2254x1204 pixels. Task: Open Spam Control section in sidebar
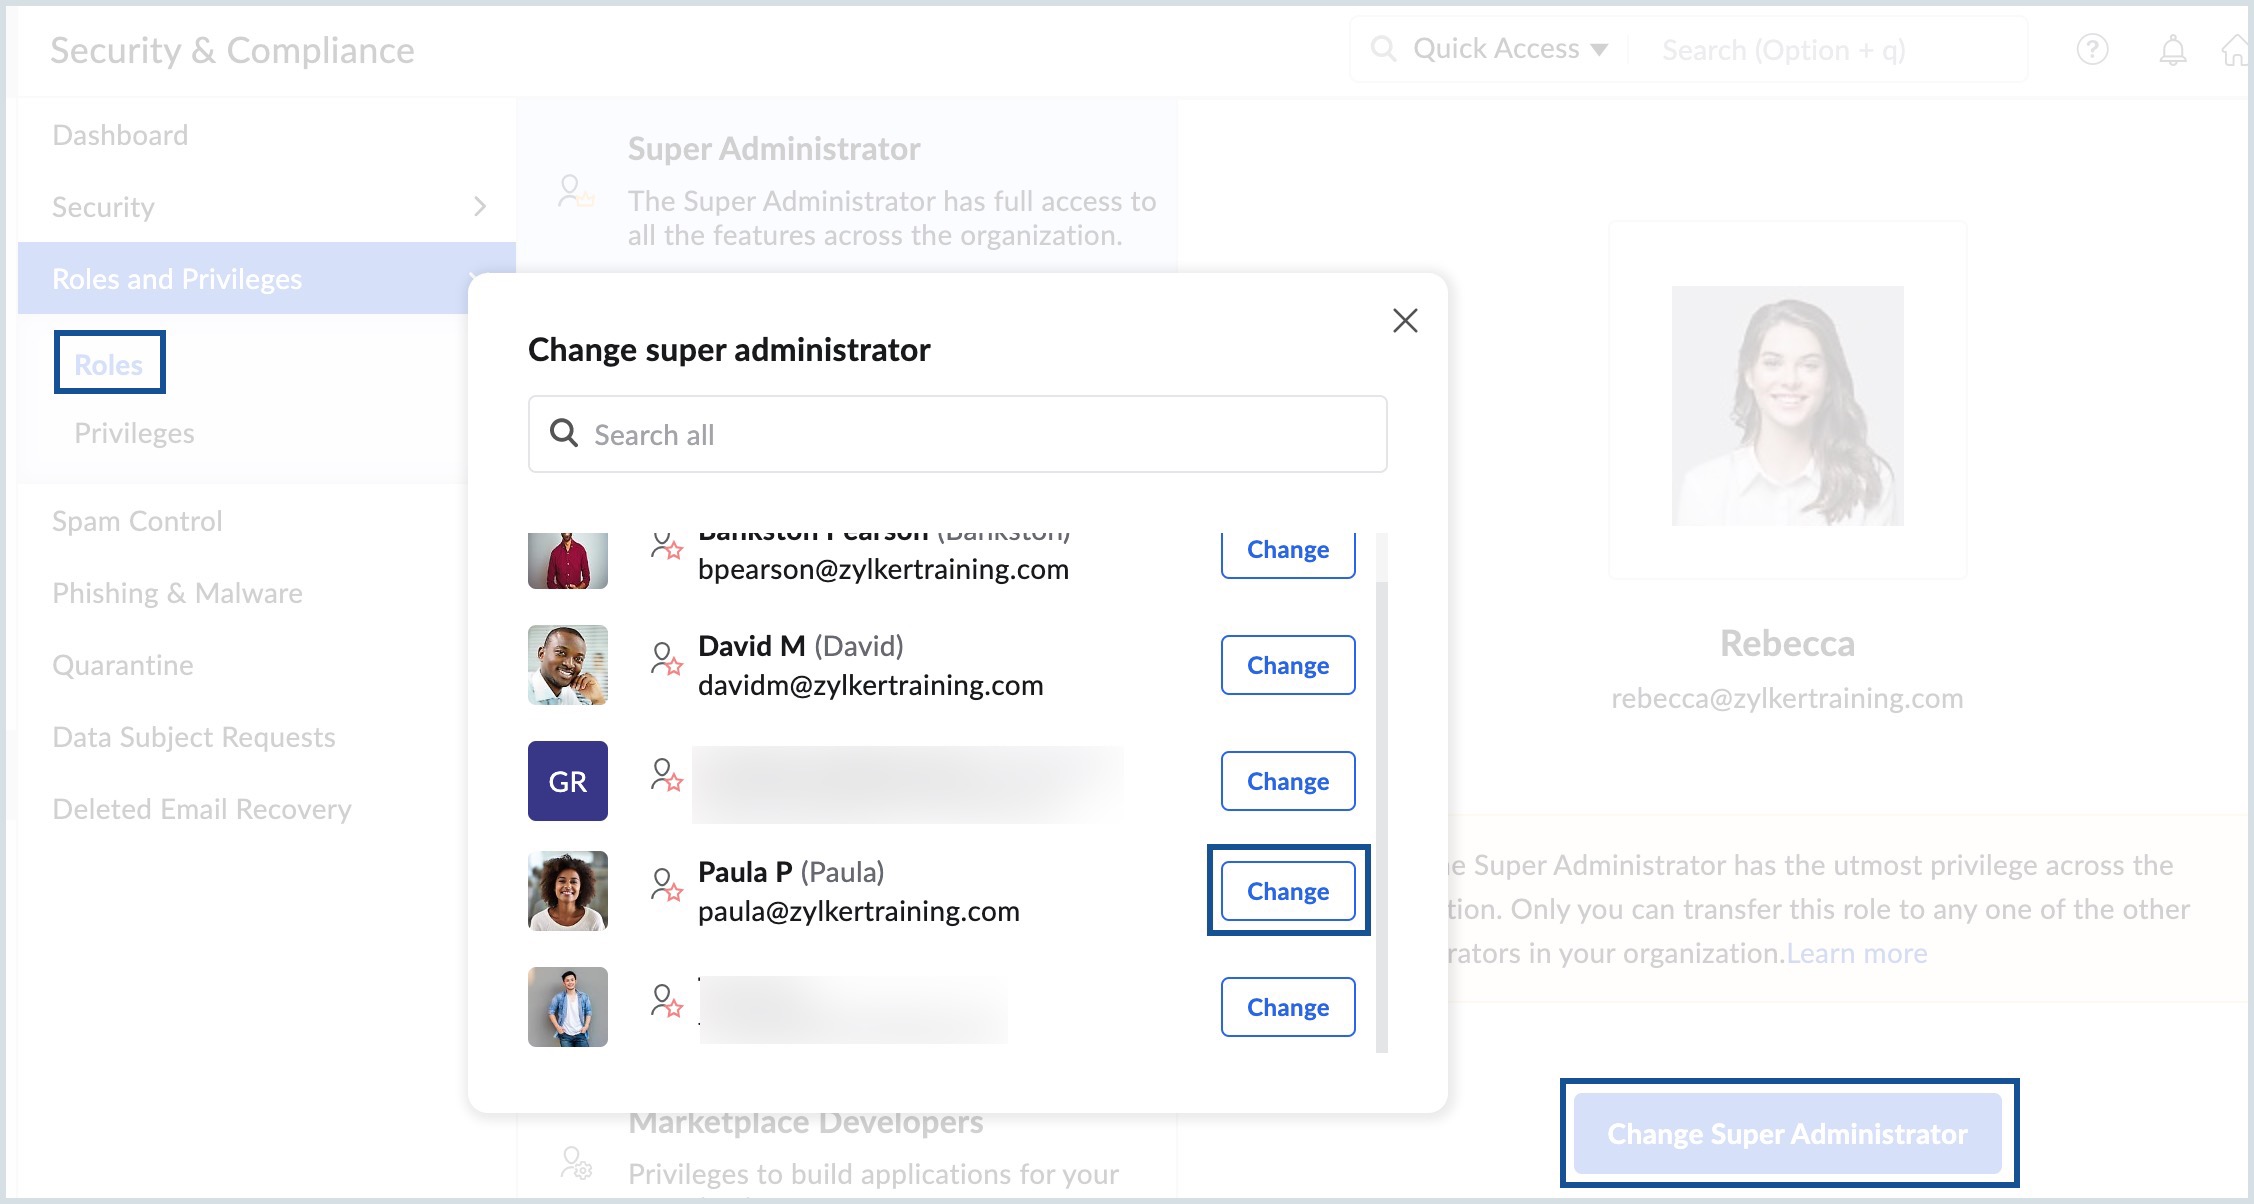click(x=137, y=520)
